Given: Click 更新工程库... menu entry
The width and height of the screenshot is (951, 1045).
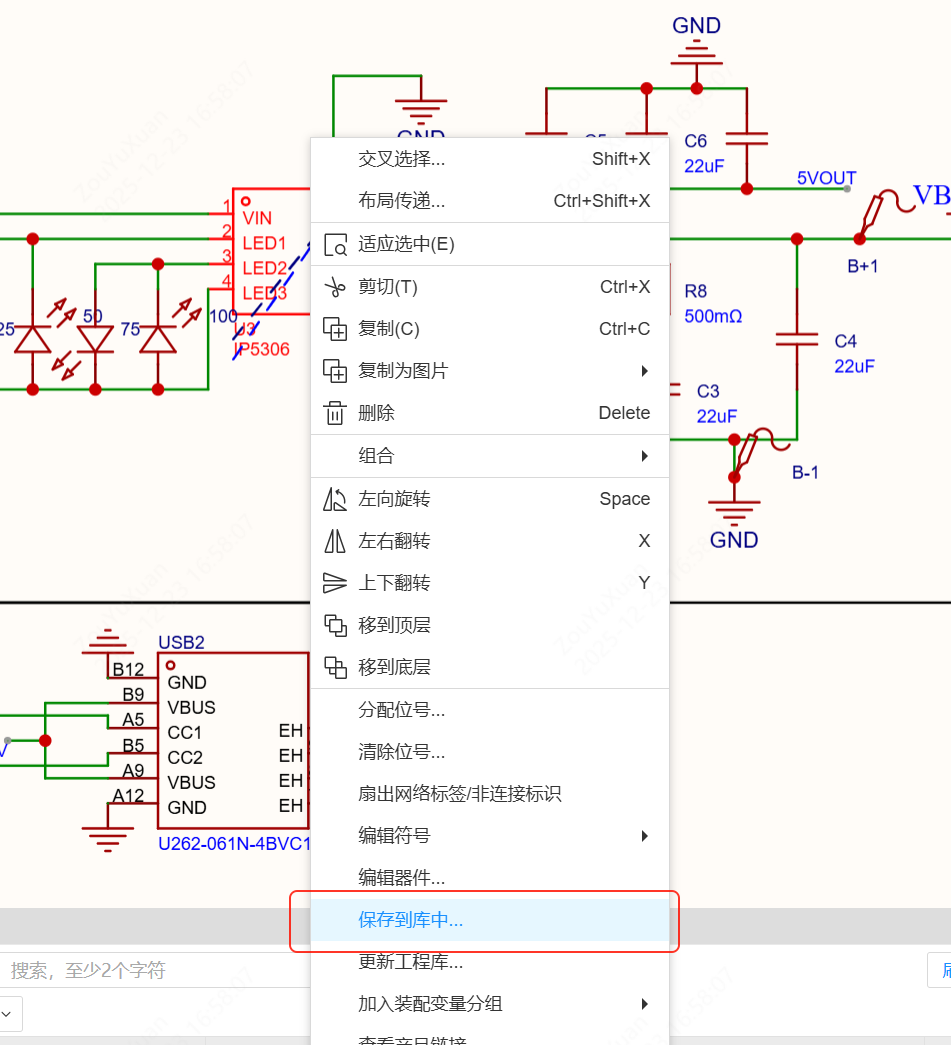Looking at the screenshot, I should pyautogui.click(x=411, y=962).
